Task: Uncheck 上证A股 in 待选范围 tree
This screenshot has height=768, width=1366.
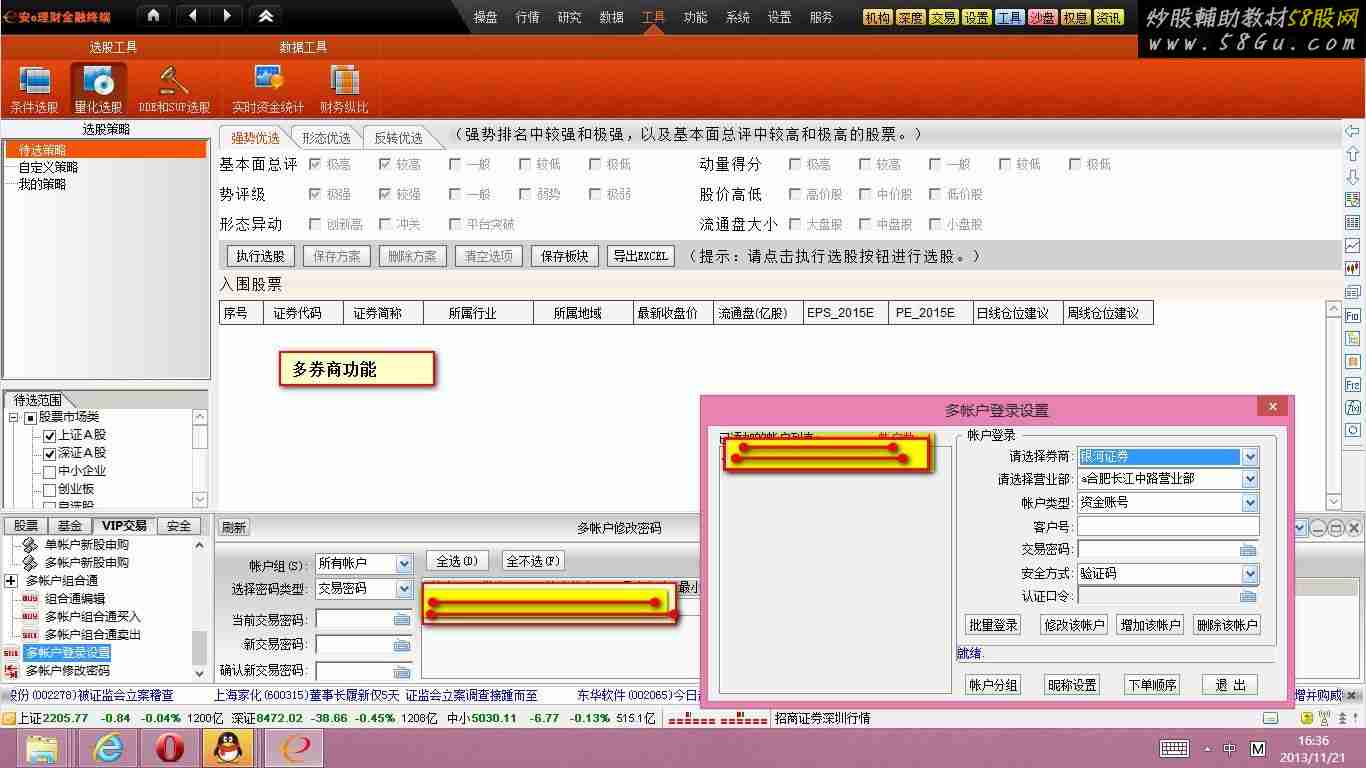Action: coord(49,435)
